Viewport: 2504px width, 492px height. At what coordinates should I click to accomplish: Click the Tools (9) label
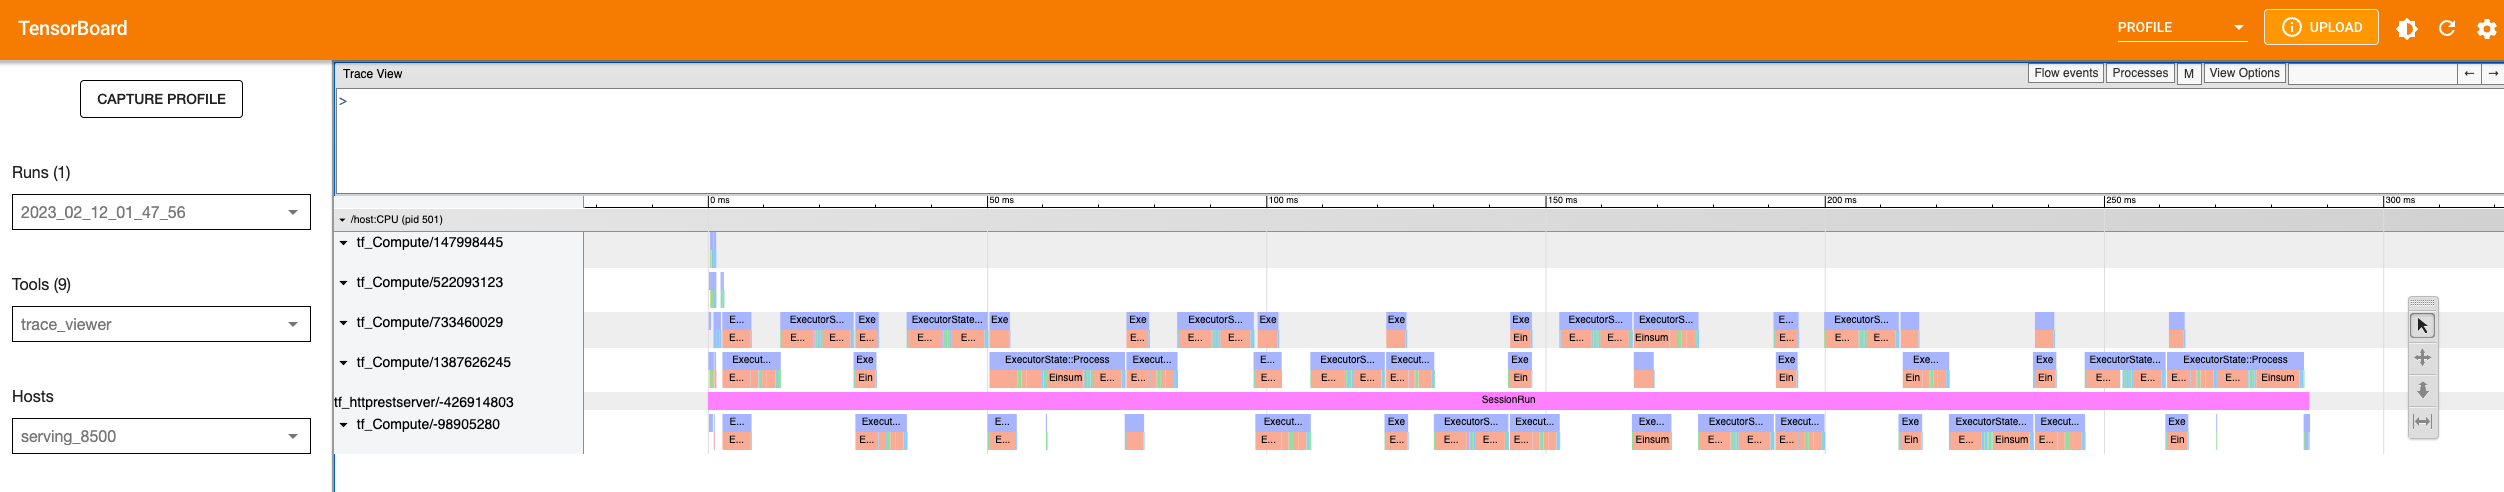point(41,284)
